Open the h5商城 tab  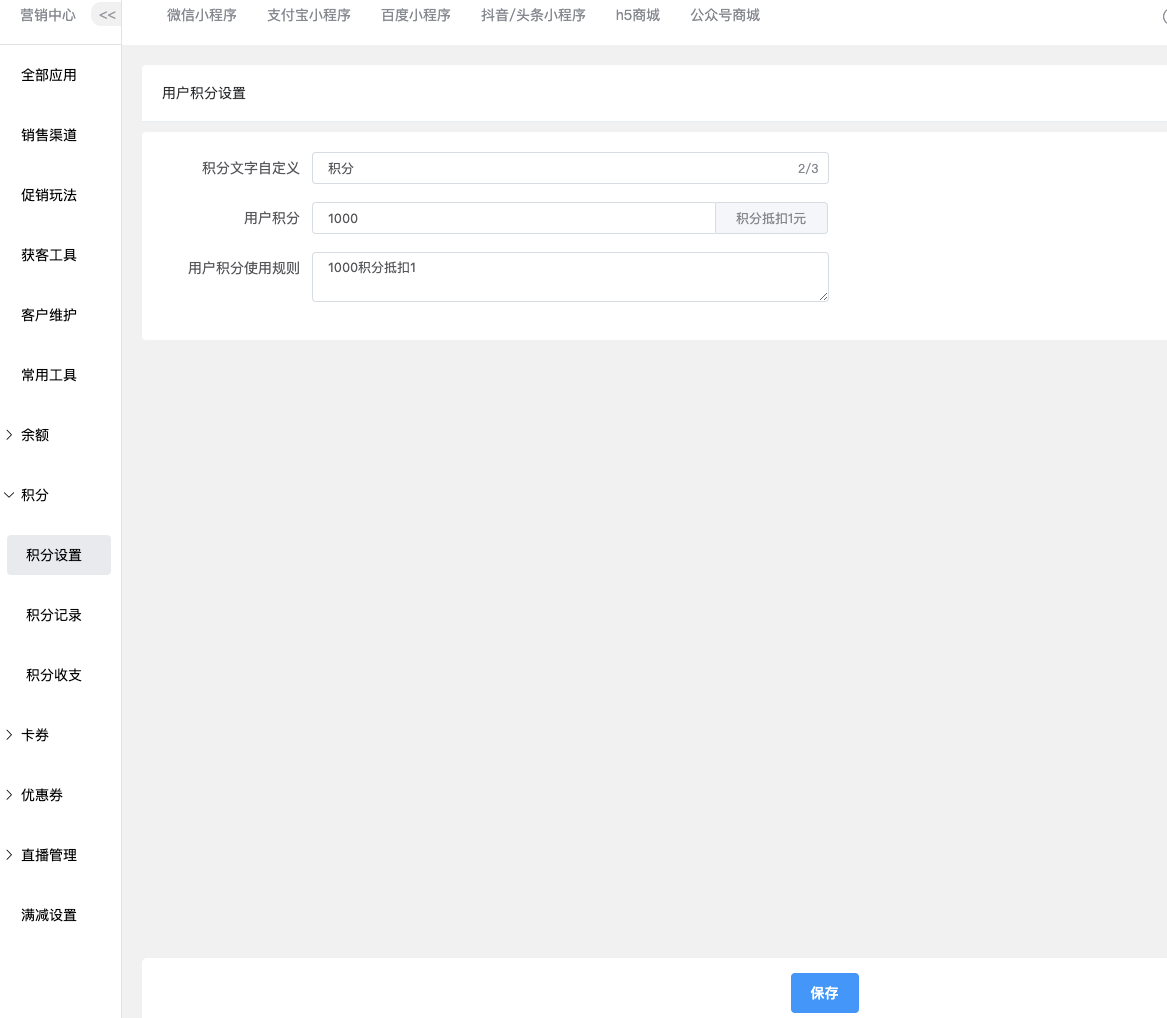pos(638,15)
